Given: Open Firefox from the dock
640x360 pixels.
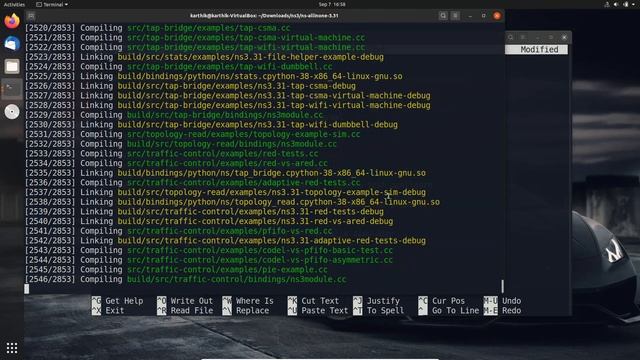Looking at the screenshot, I should pos(12,21).
